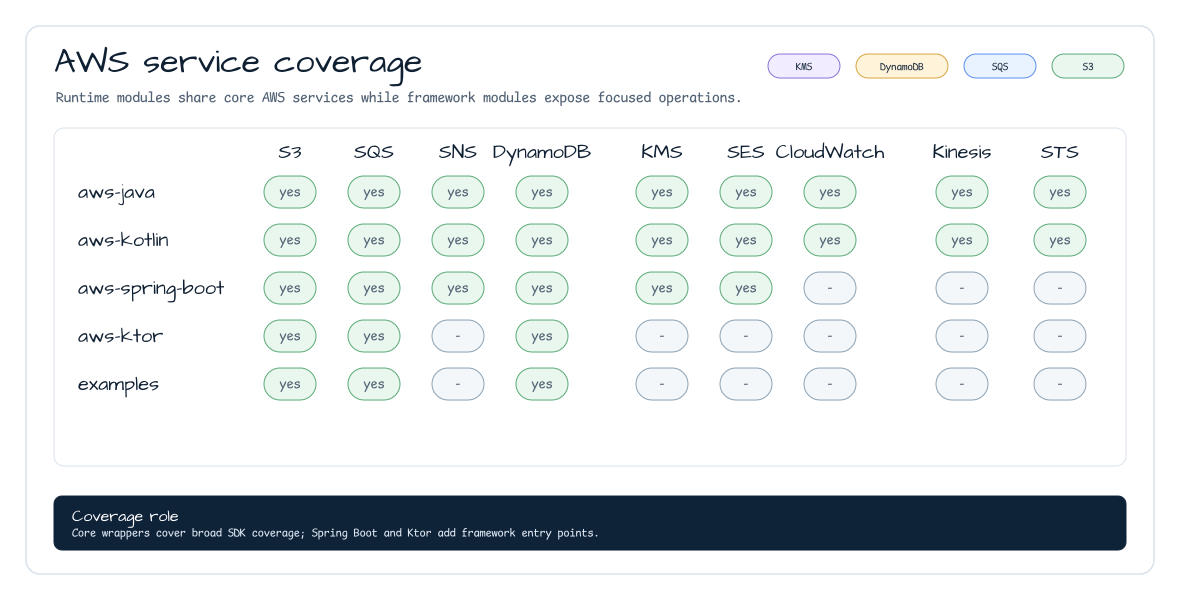This screenshot has height=600, width=1180.
Task: Click aws-java CloudWatch yes cell
Action: 830,192
